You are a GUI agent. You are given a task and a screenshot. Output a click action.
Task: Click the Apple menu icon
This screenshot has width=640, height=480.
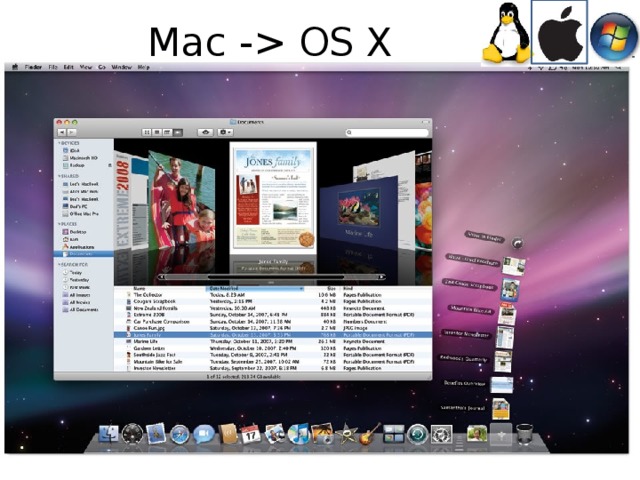tap(15, 67)
